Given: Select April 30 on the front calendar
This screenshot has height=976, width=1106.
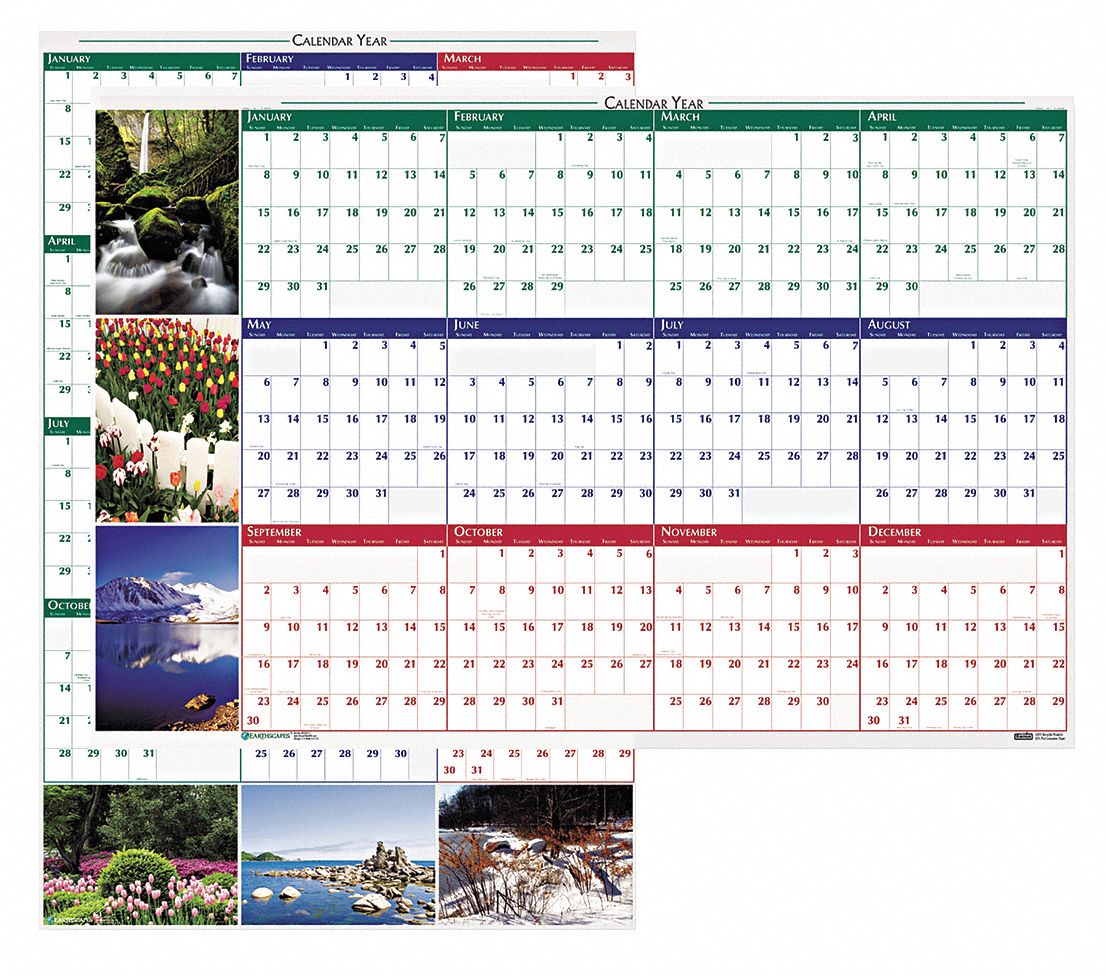Looking at the screenshot, I should click(x=905, y=298).
